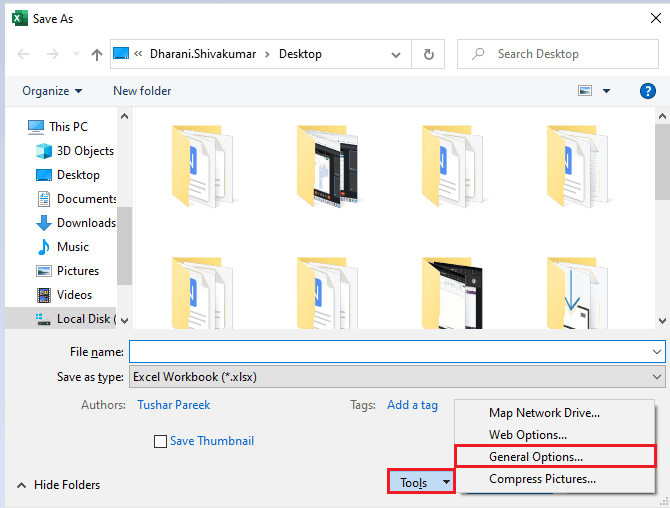Open the Tools dropdown button
This screenshot has height=508, width=670.
point(421,482)
